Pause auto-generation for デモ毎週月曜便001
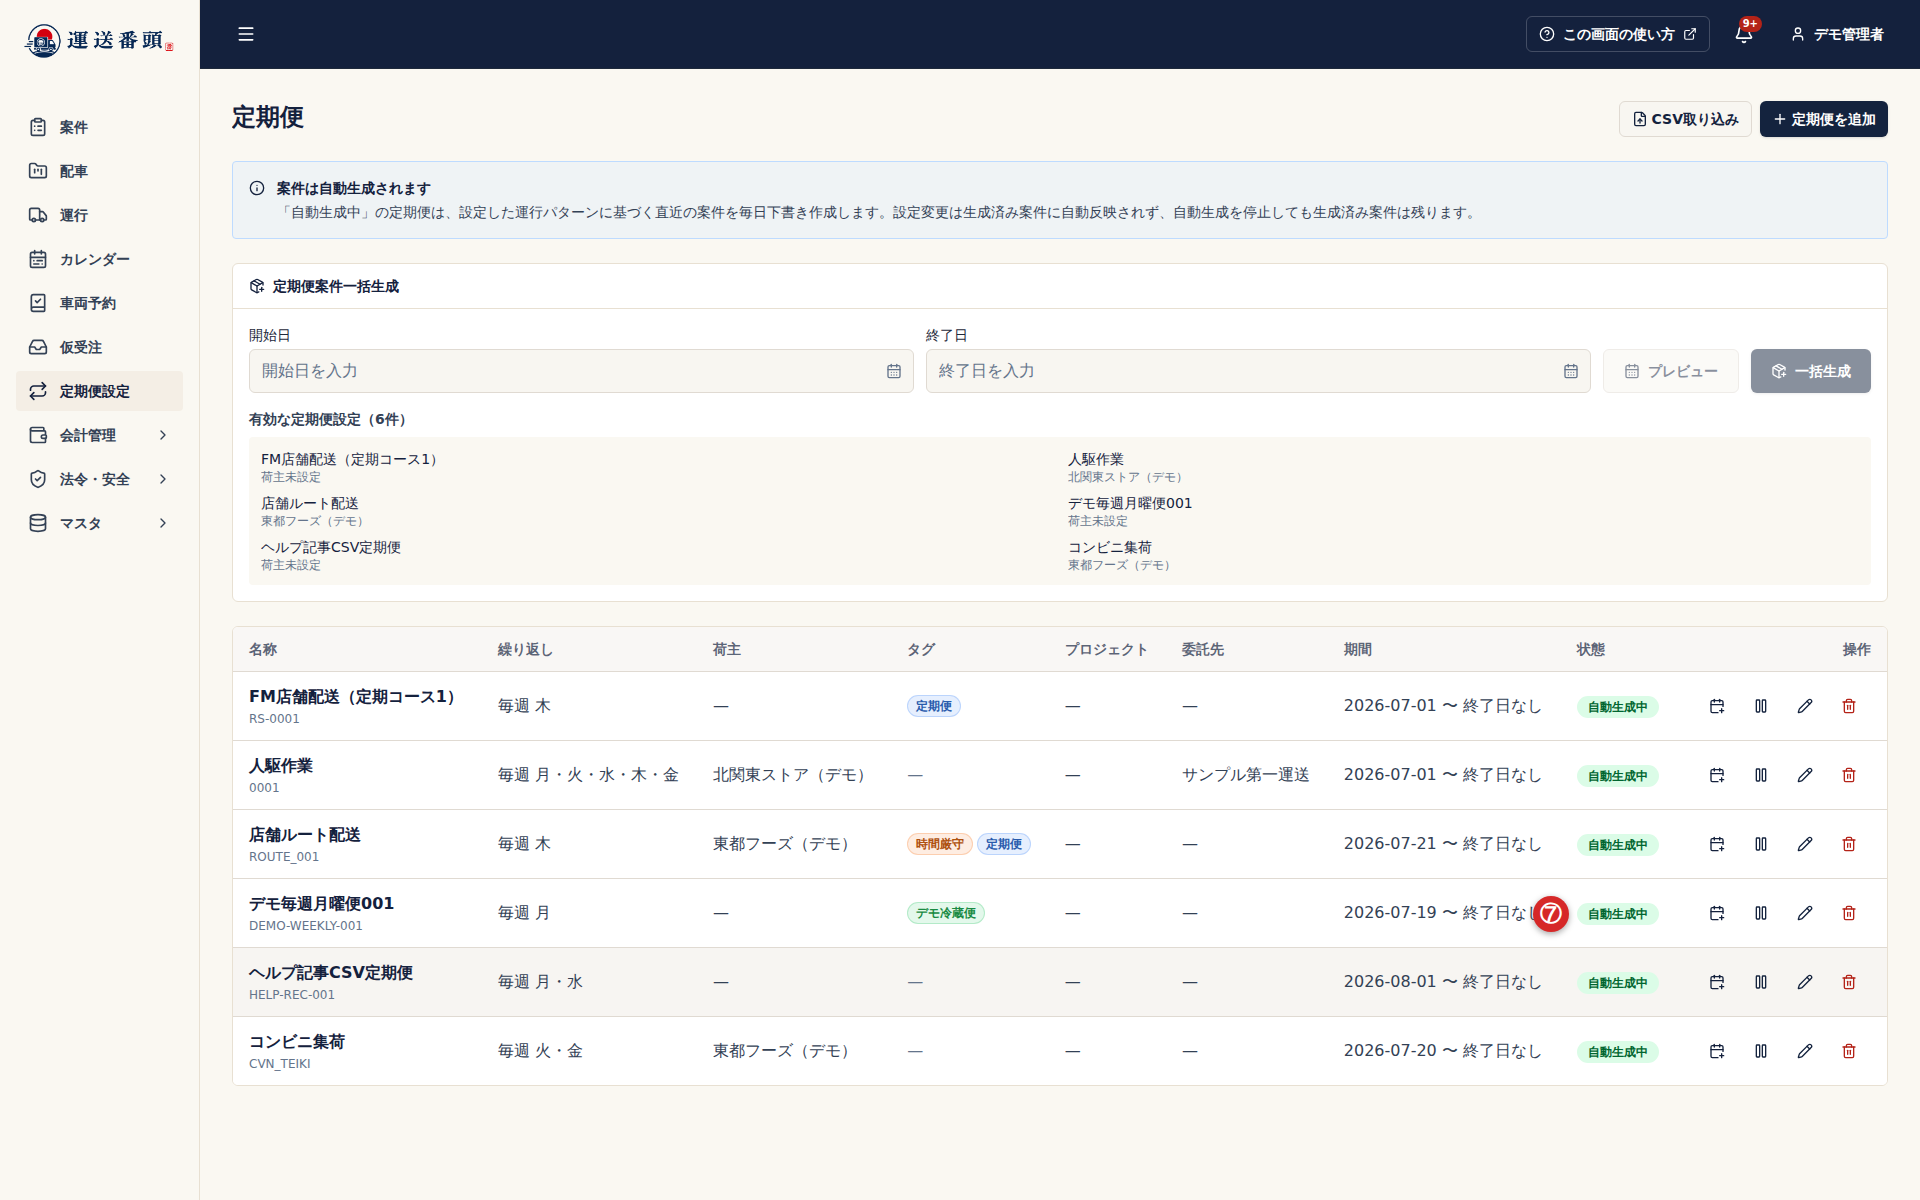The height and width of the screenshot is (1200, 1920). coord(1761,913)
